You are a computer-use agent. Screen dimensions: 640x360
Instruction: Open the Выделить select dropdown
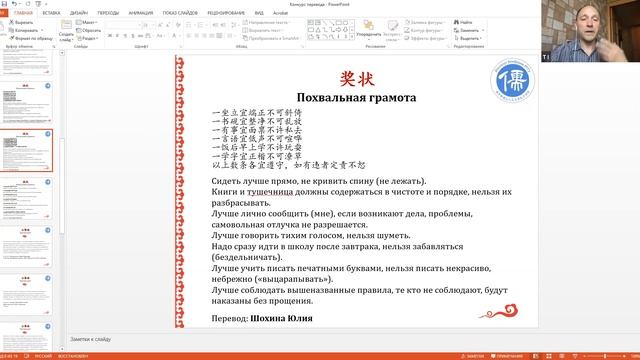click(468, 38)
